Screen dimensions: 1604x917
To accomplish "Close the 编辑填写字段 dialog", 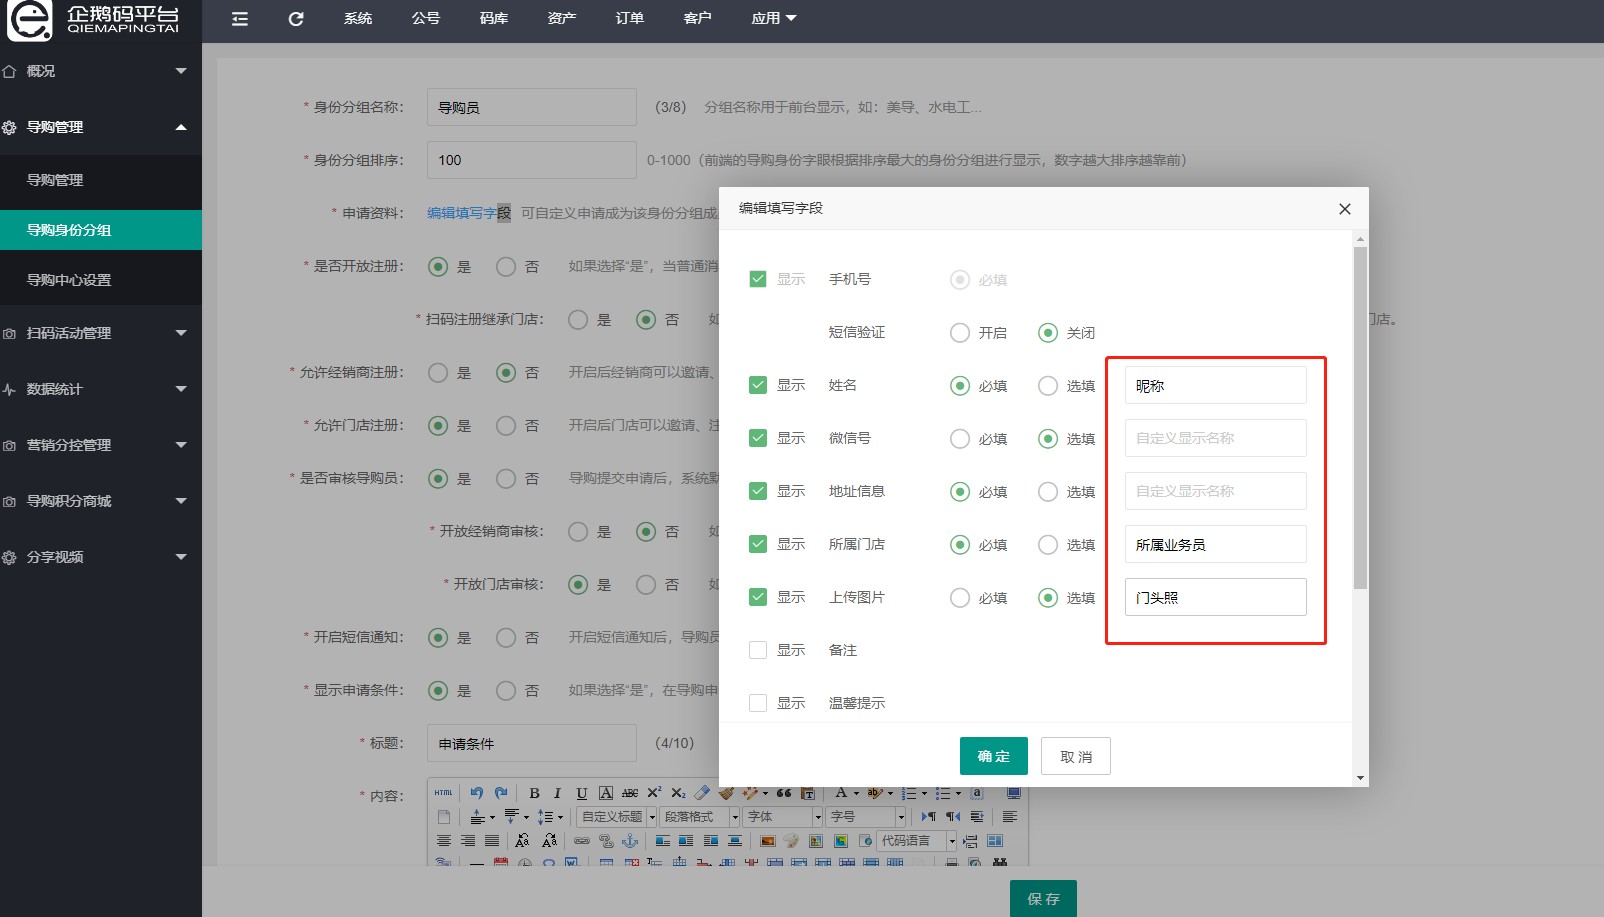I will (x=1344, y=209).
